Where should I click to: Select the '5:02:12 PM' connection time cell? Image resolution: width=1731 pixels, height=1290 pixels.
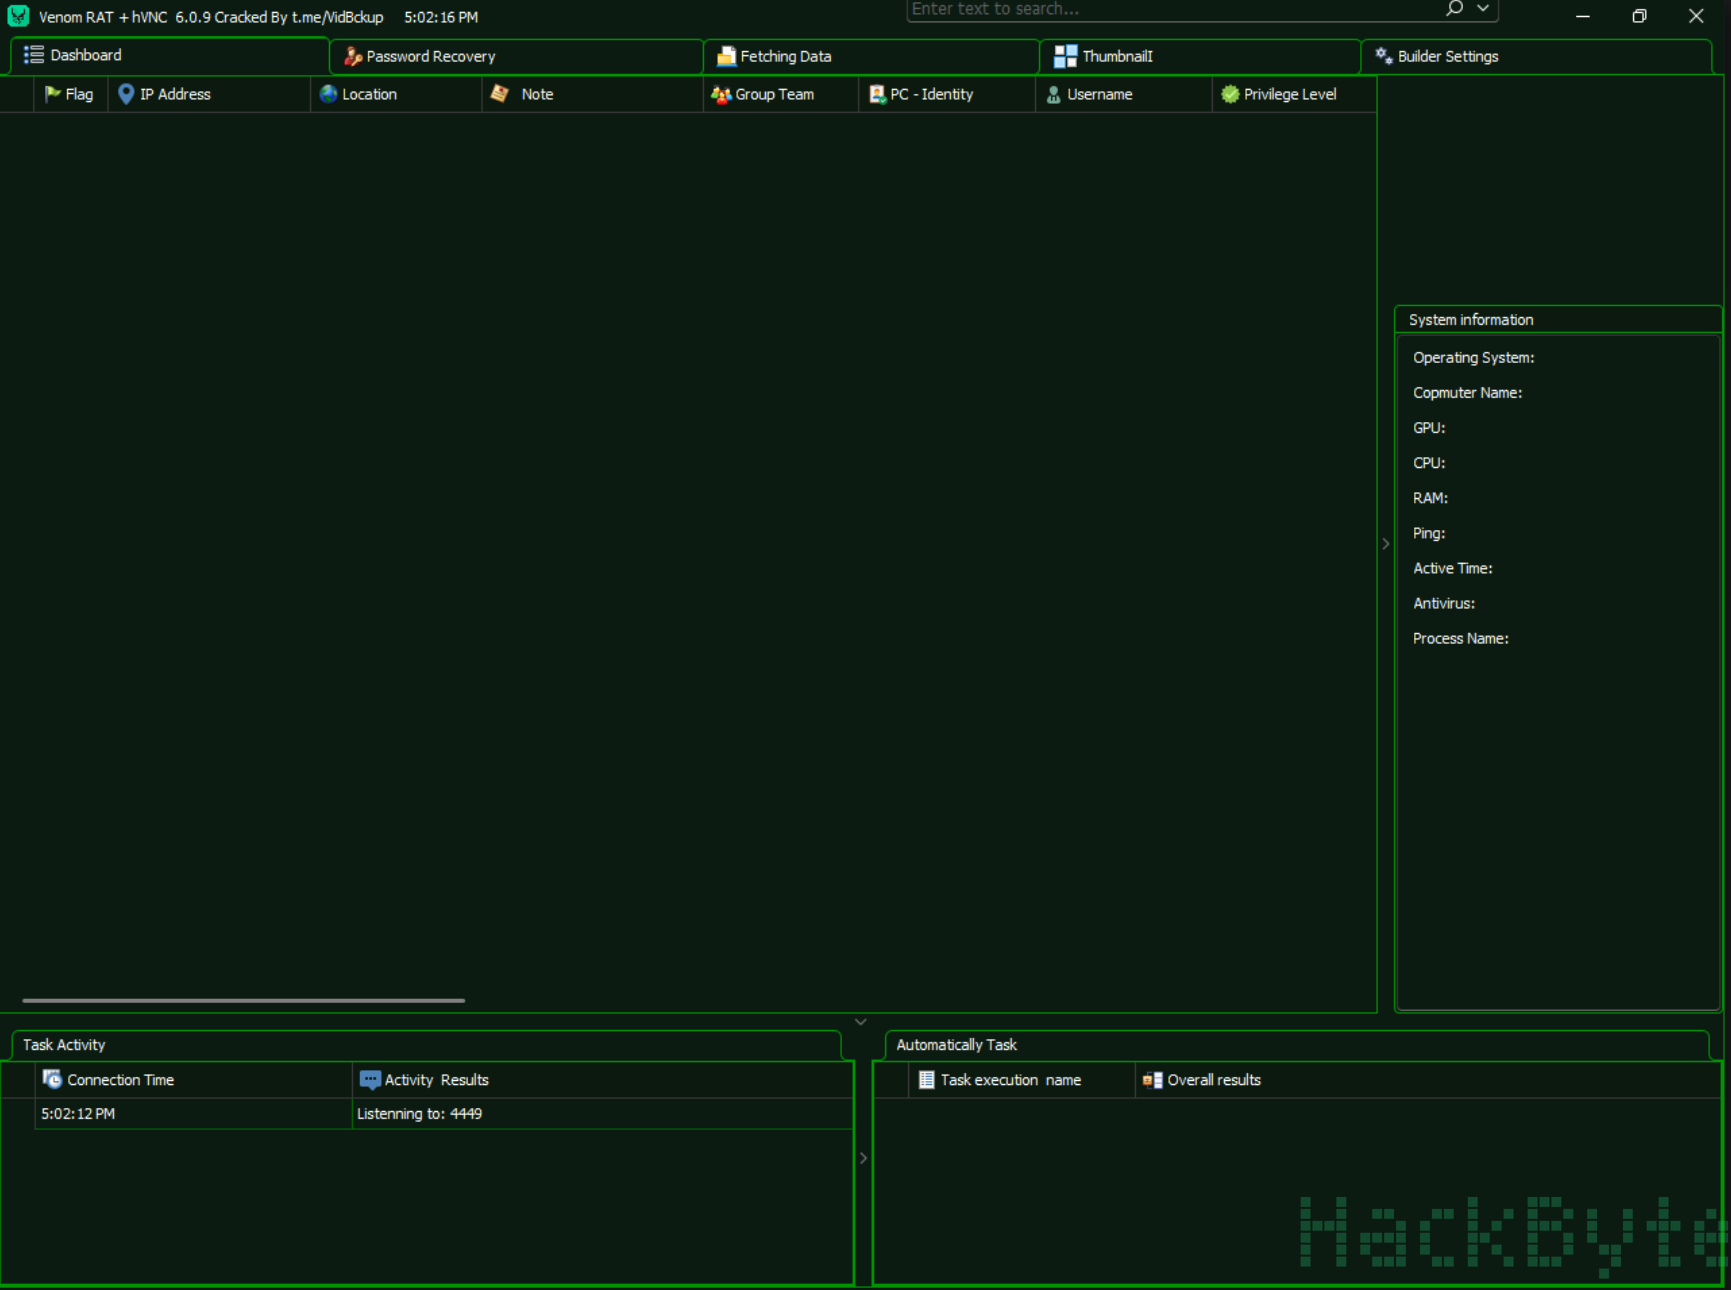coord(193,1114)
